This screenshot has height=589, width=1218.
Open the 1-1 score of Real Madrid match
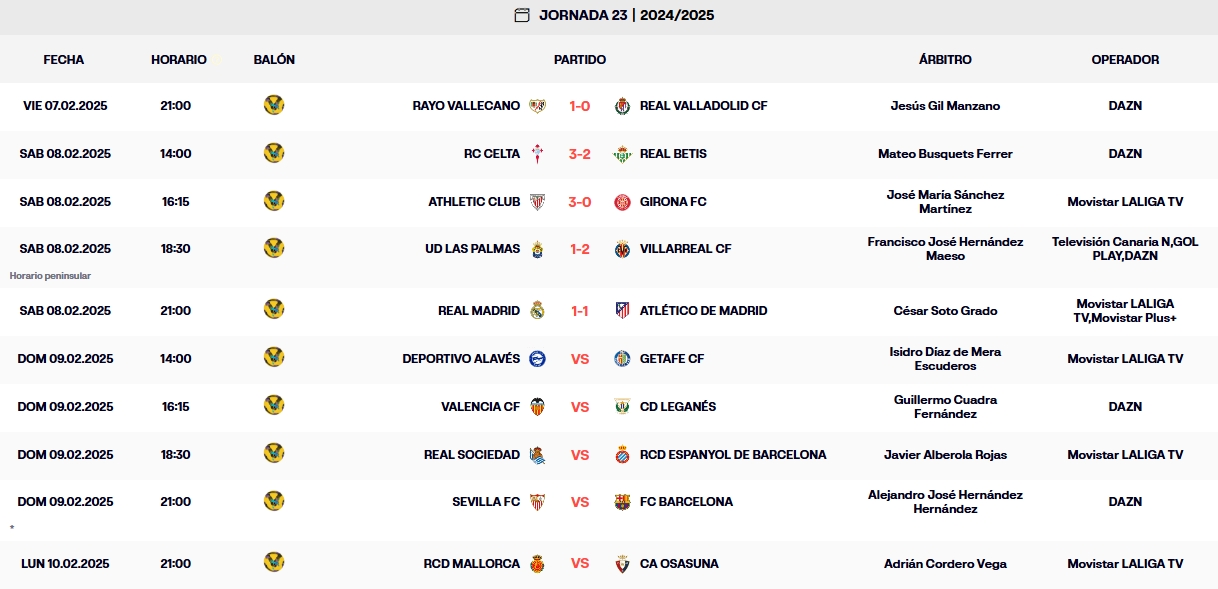580,310
